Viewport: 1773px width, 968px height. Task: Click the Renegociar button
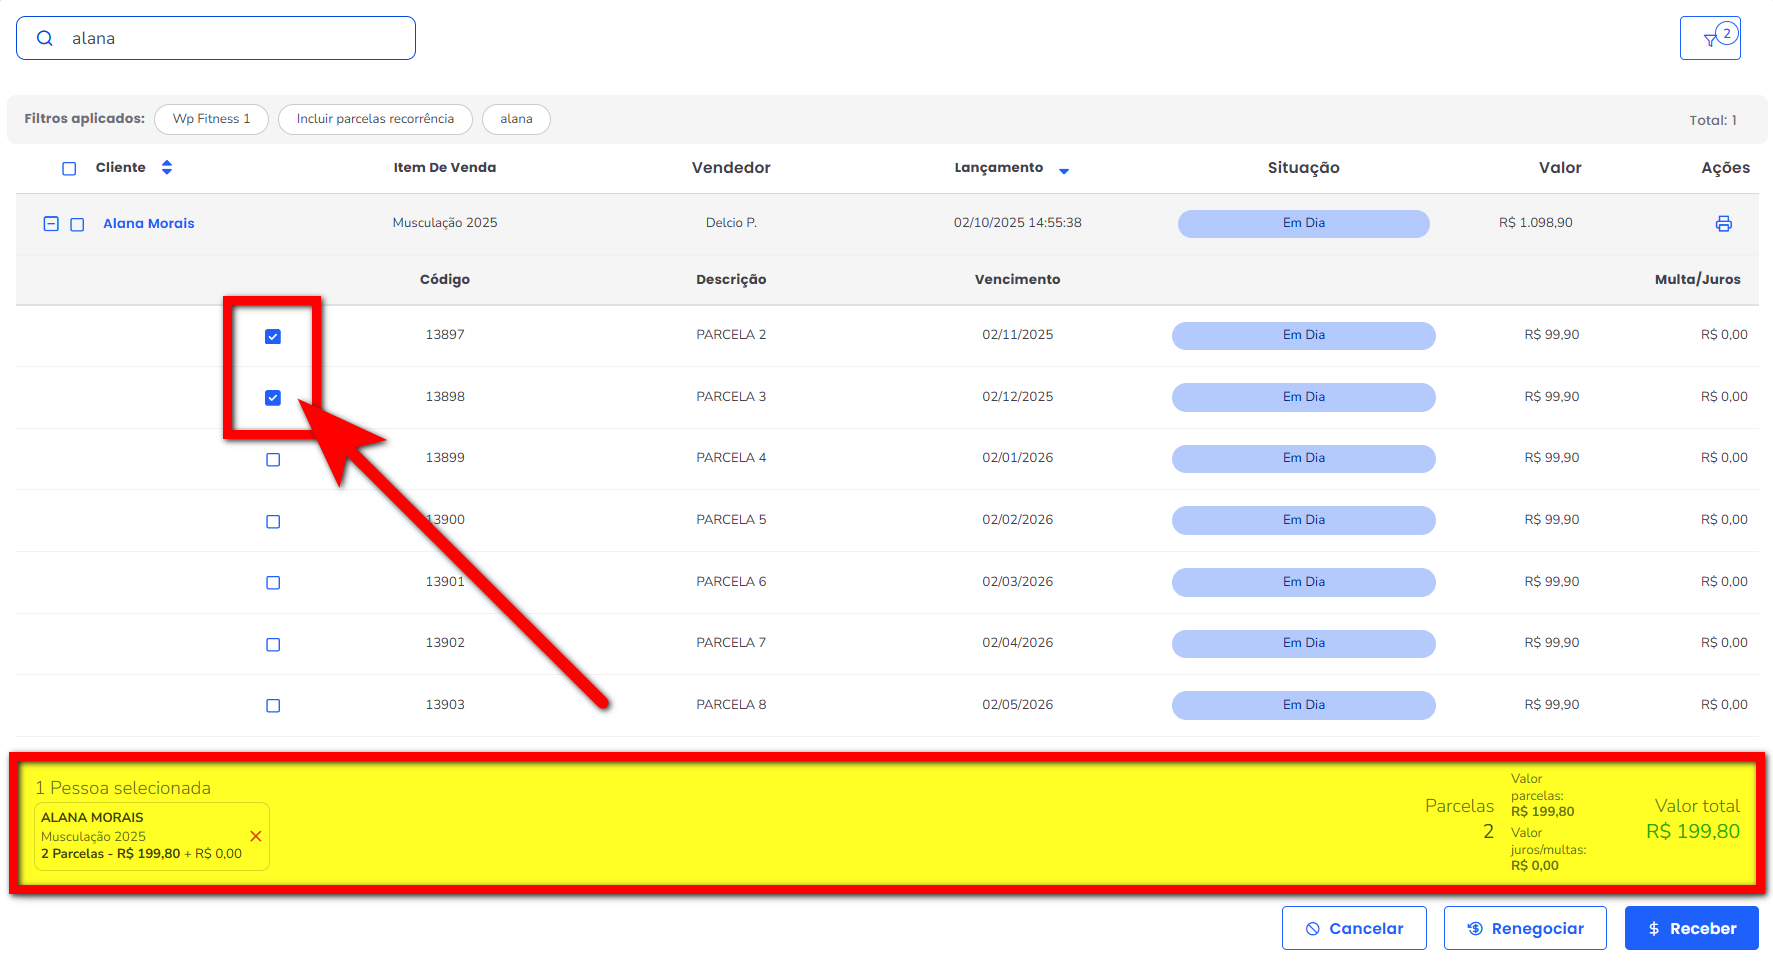pyautogui.click(x=1524, y=928)
